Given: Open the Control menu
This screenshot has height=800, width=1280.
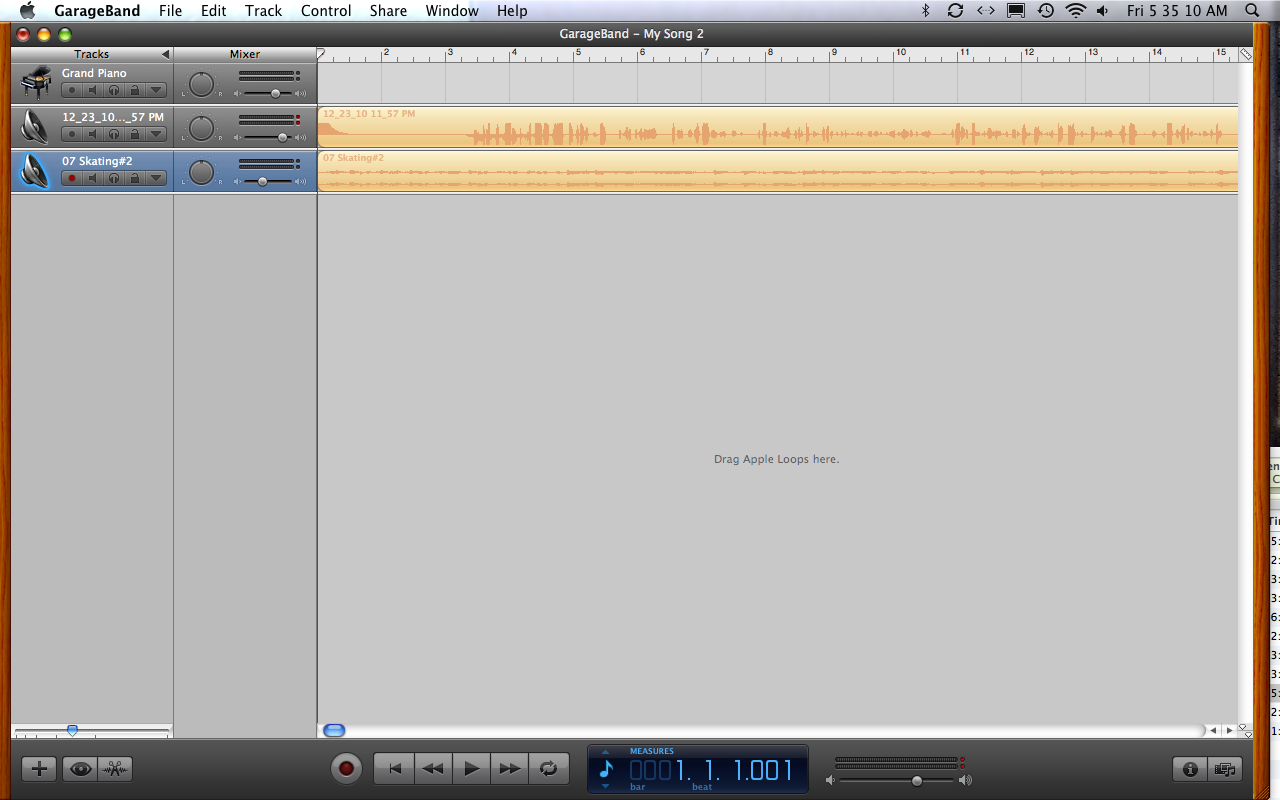Looking at the screenshot, I should pos(326,11).
